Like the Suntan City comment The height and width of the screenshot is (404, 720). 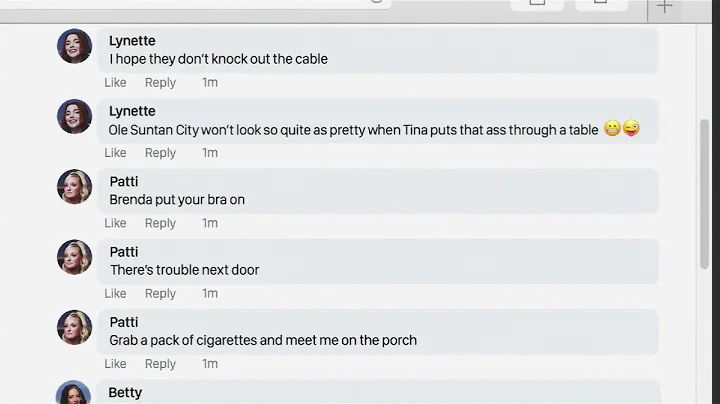115,153
